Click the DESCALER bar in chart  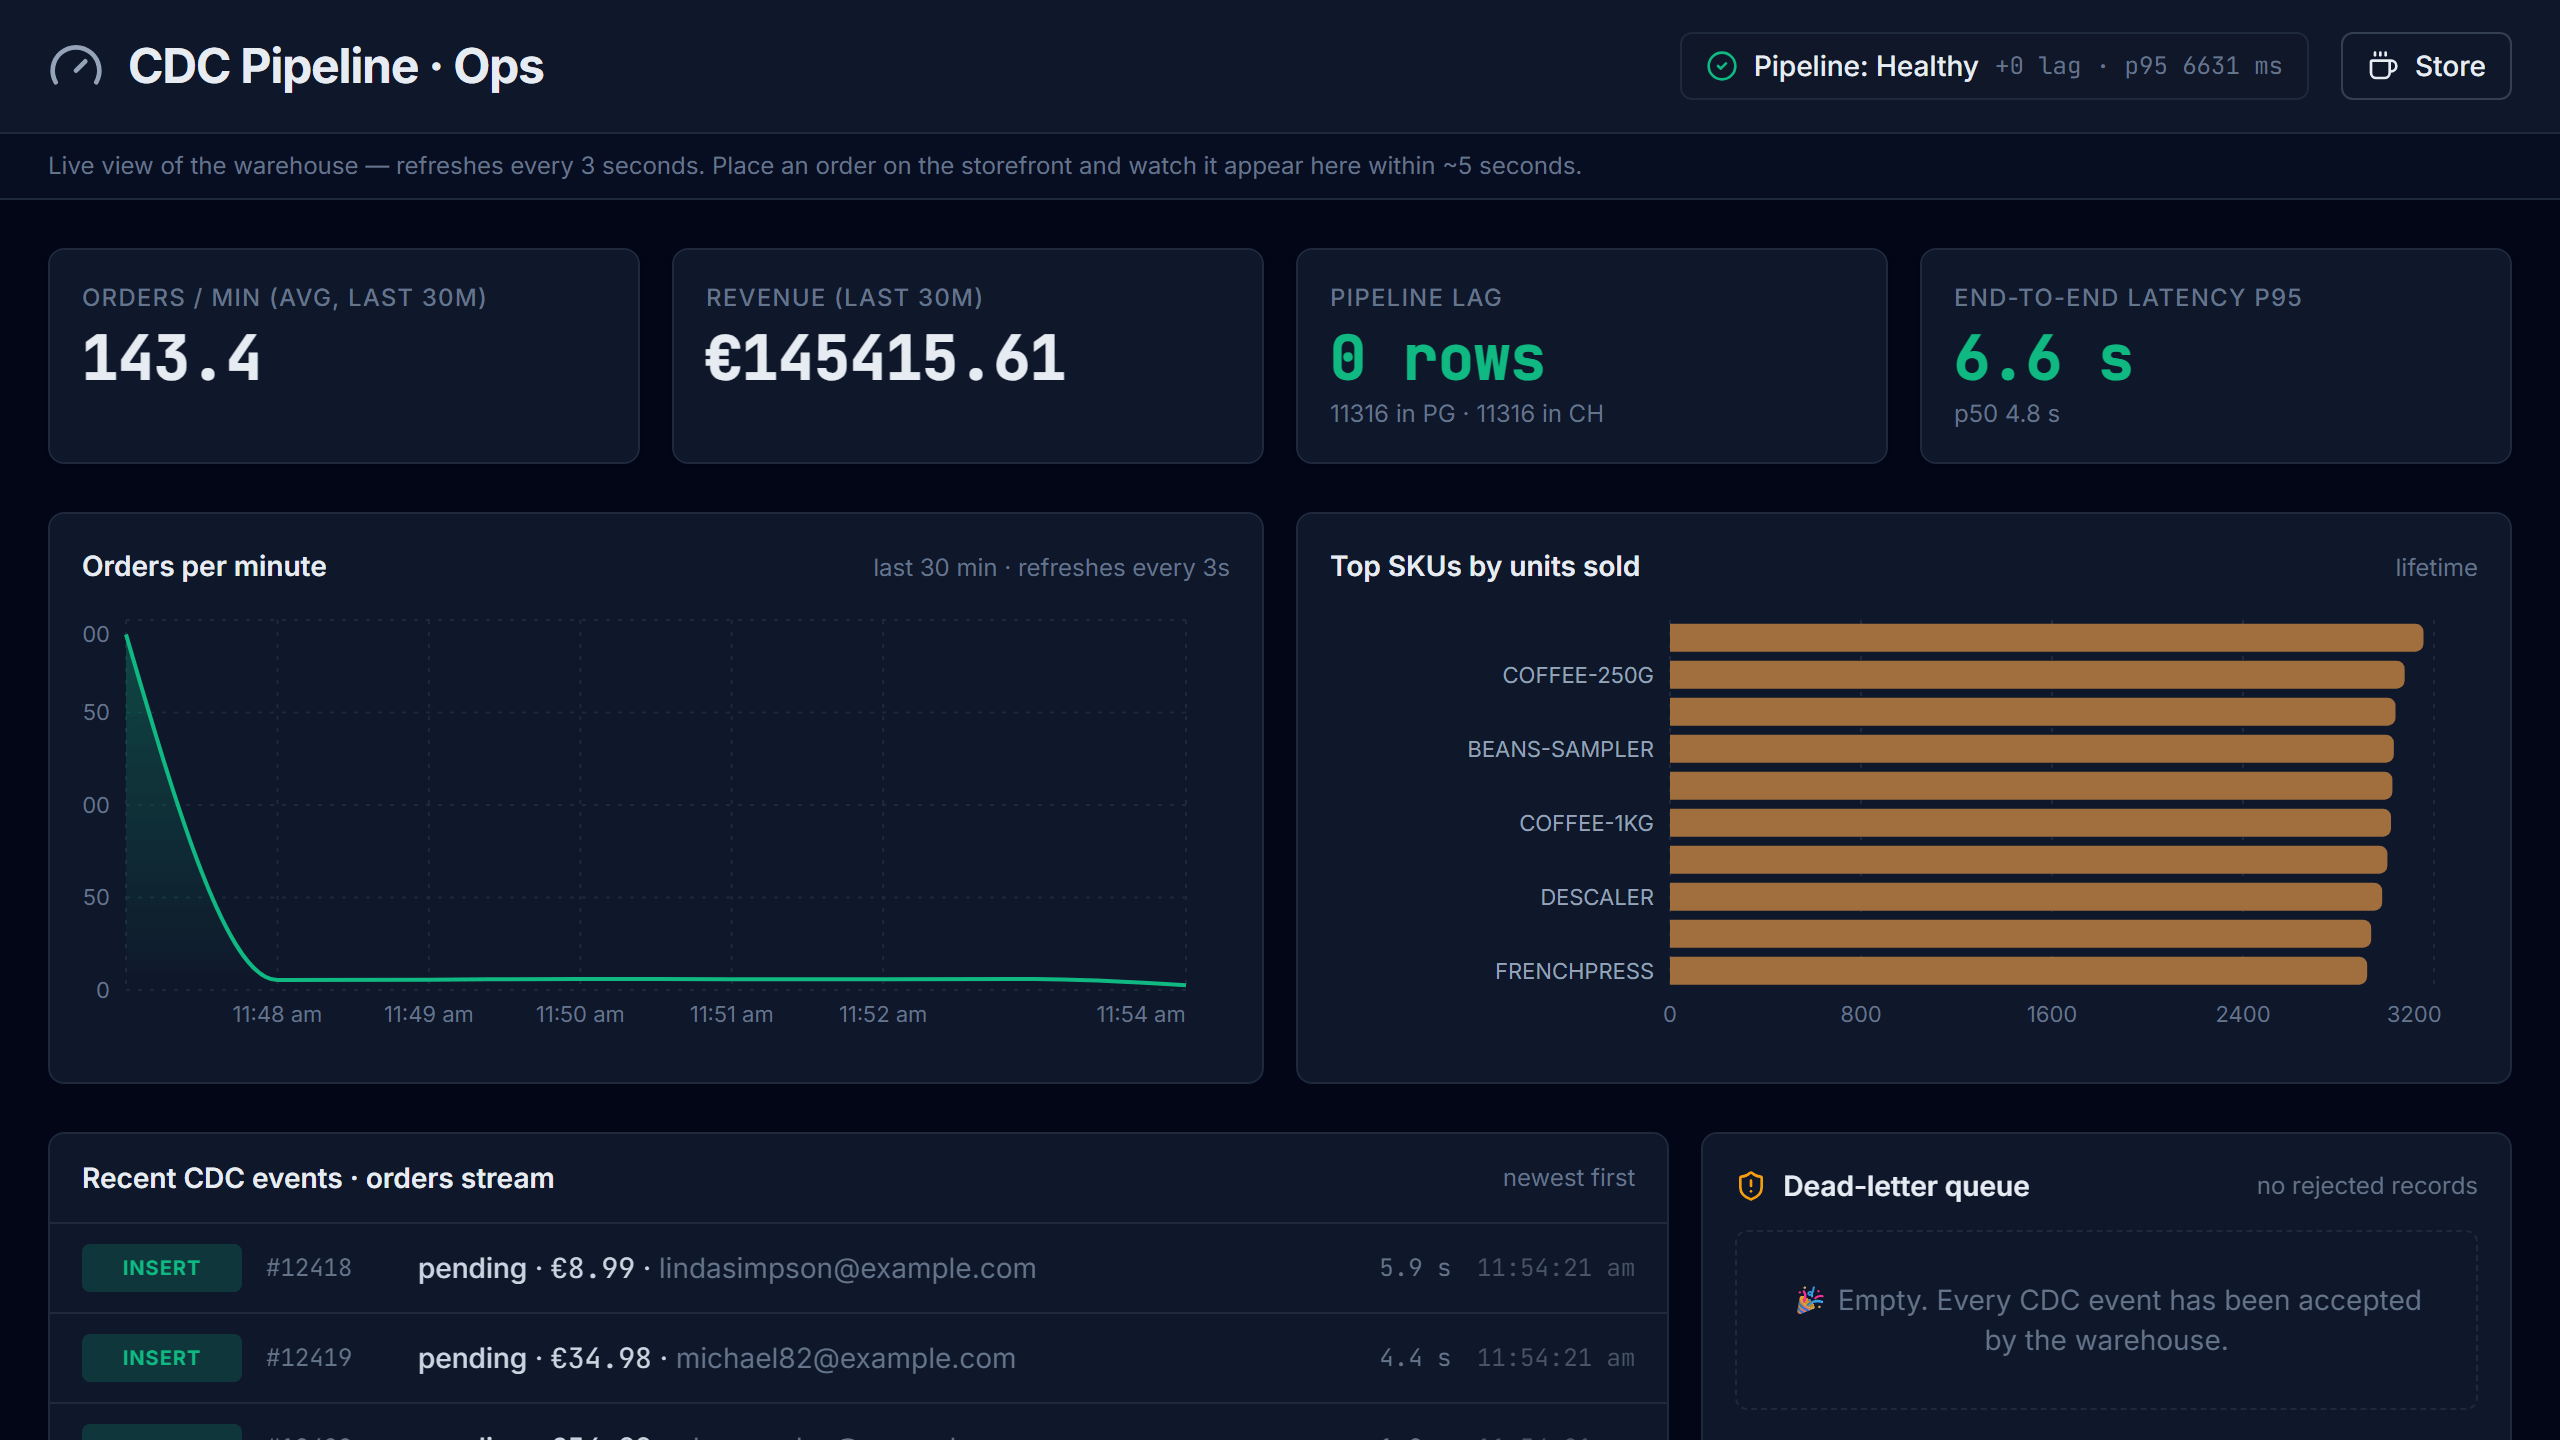click(2026, 897)
